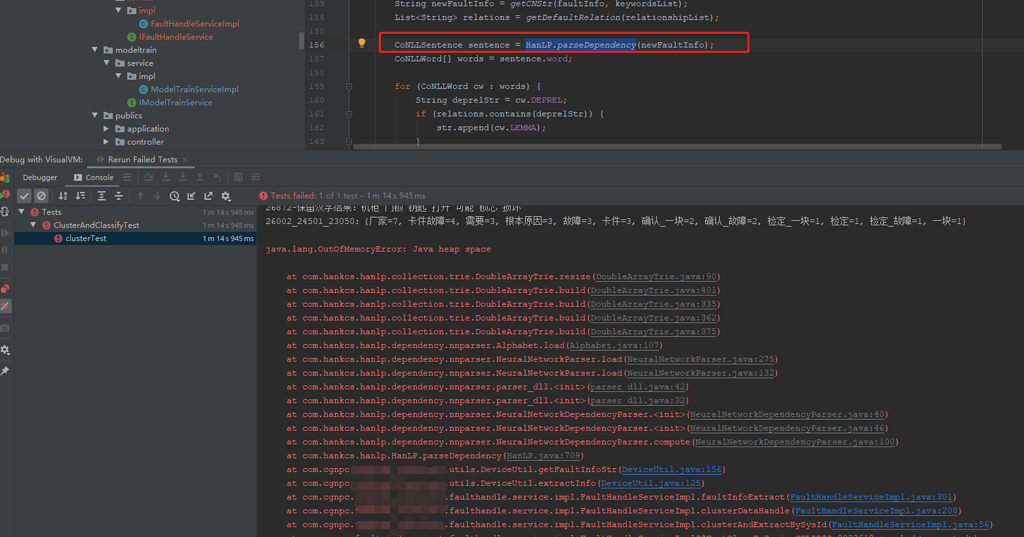
Task: Collapse the modeltrain folder
Action: point(96,50)
